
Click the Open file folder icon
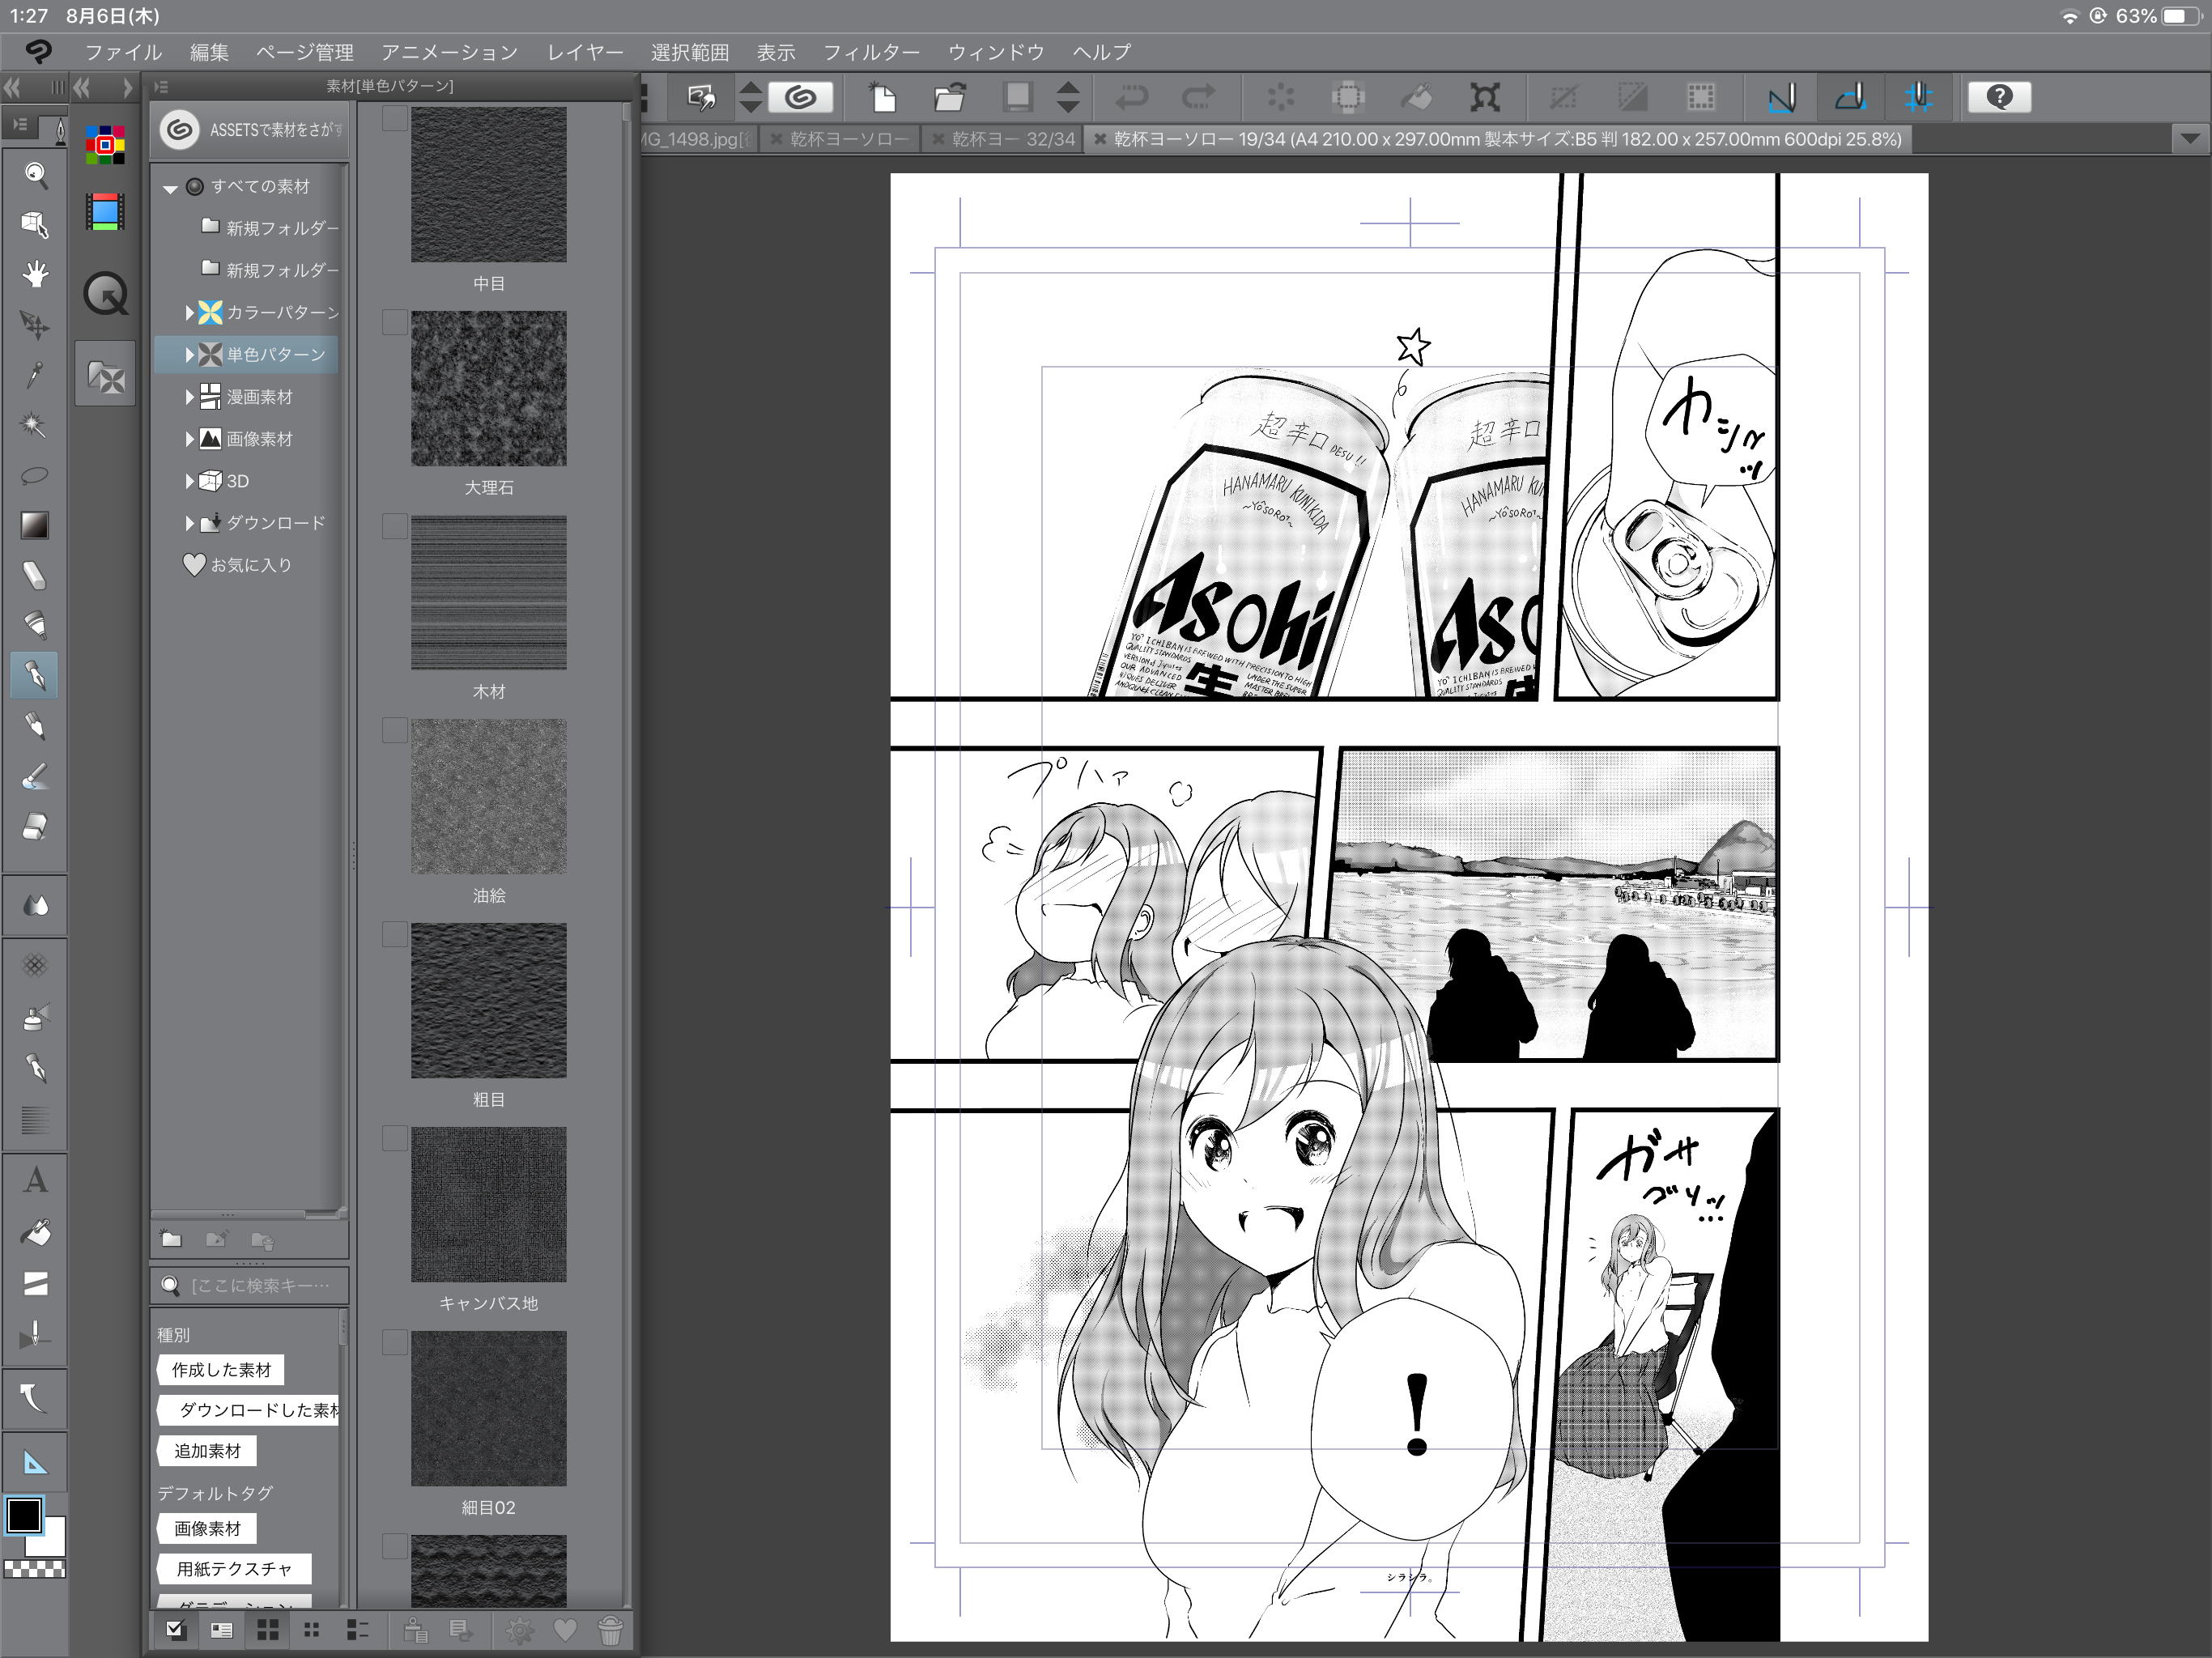(x=949, y=97)
